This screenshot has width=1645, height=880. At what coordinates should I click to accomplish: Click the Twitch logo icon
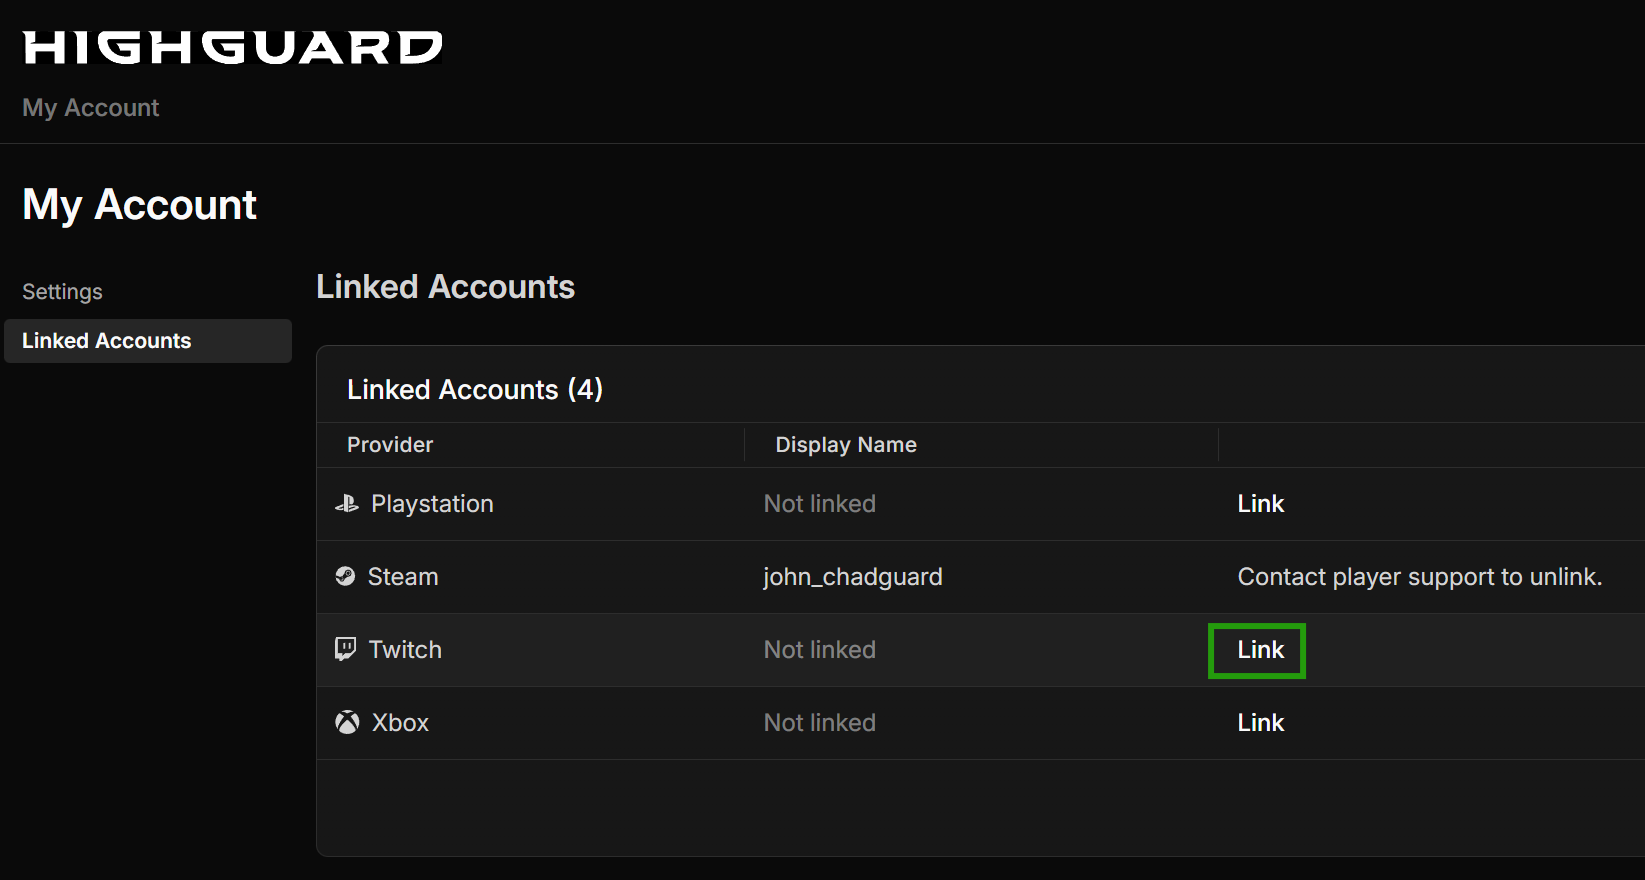pyautogui.click(x=346, y=649)
